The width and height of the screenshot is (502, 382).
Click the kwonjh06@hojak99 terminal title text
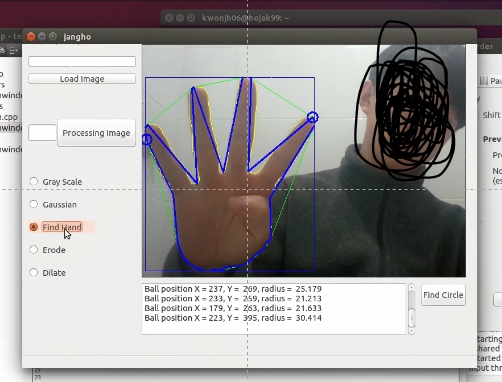[245, 18]
